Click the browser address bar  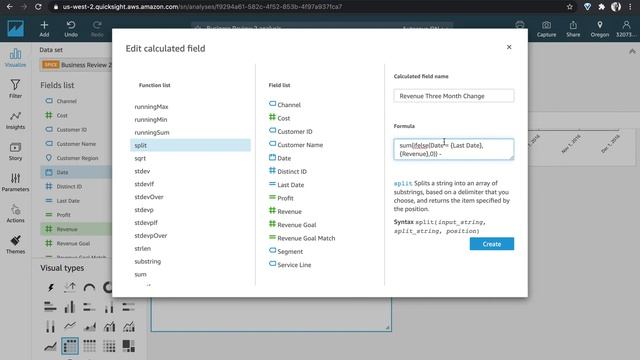pos(310,7)
